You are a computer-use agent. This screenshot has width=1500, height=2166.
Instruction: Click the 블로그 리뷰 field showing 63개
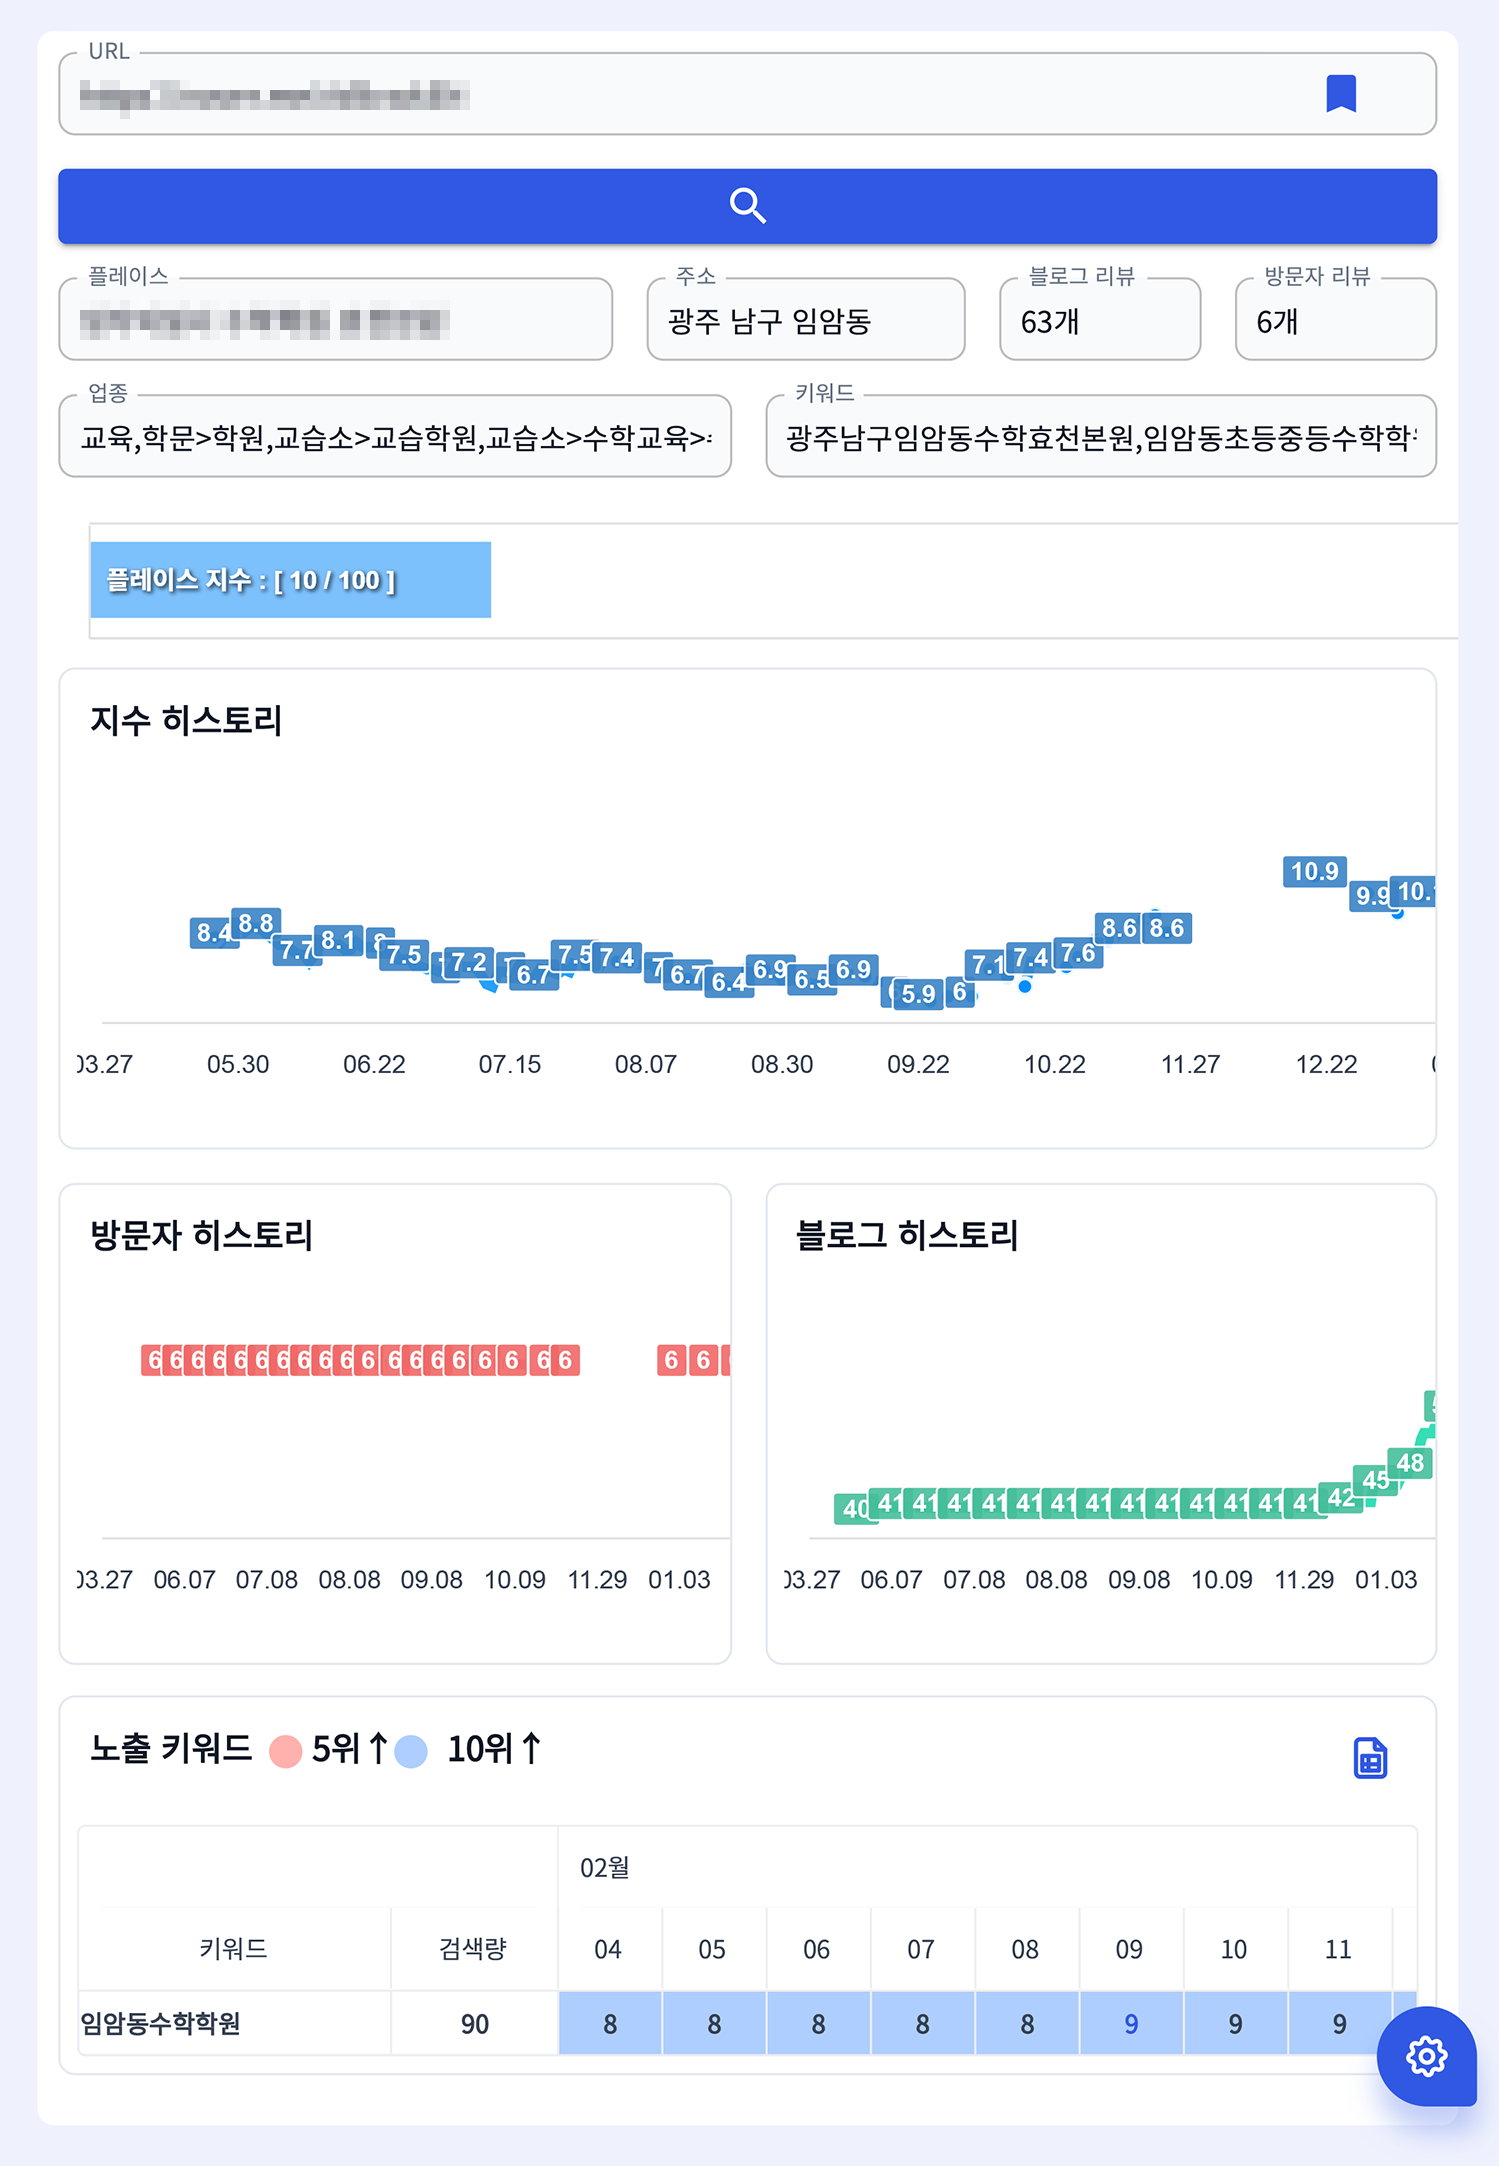pos(1099,322)
